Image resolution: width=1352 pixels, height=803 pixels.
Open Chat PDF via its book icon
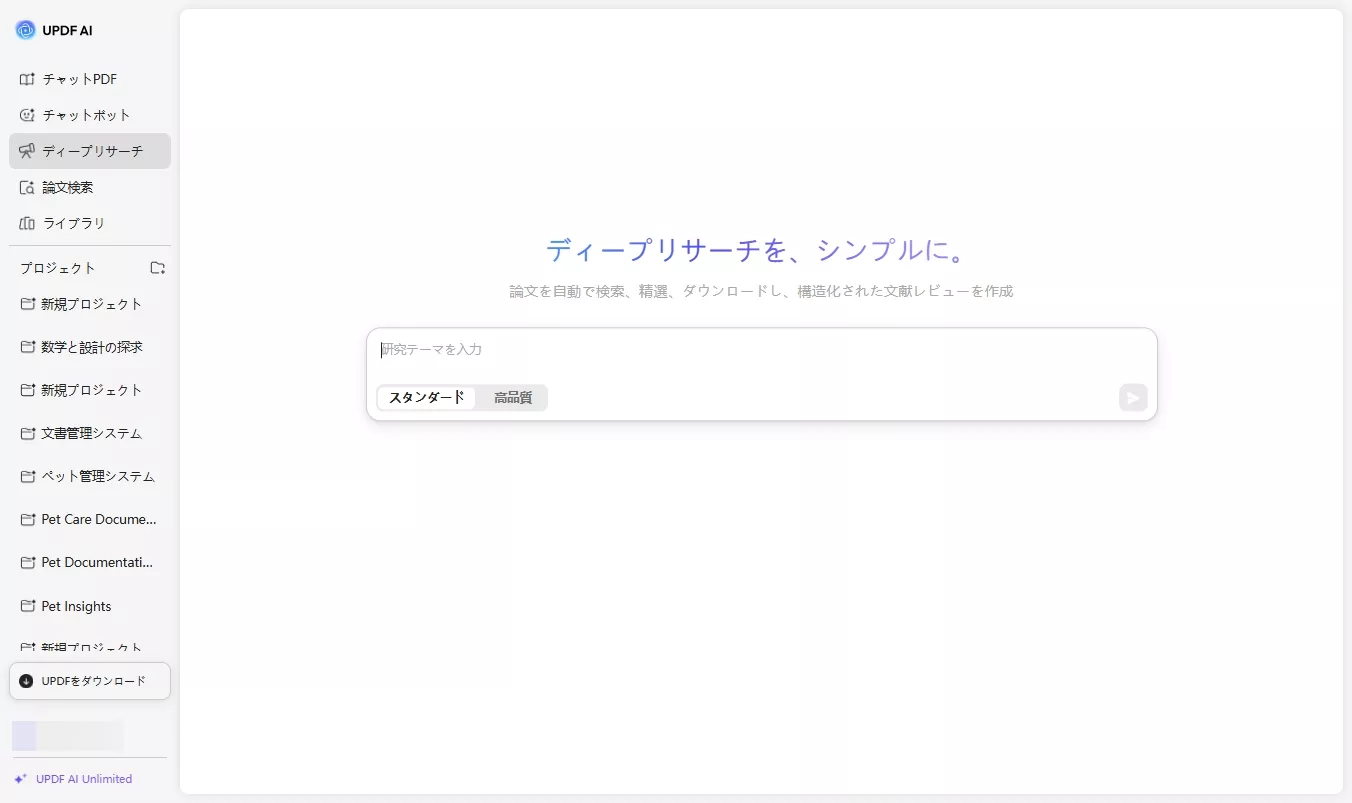pos(27,79)
